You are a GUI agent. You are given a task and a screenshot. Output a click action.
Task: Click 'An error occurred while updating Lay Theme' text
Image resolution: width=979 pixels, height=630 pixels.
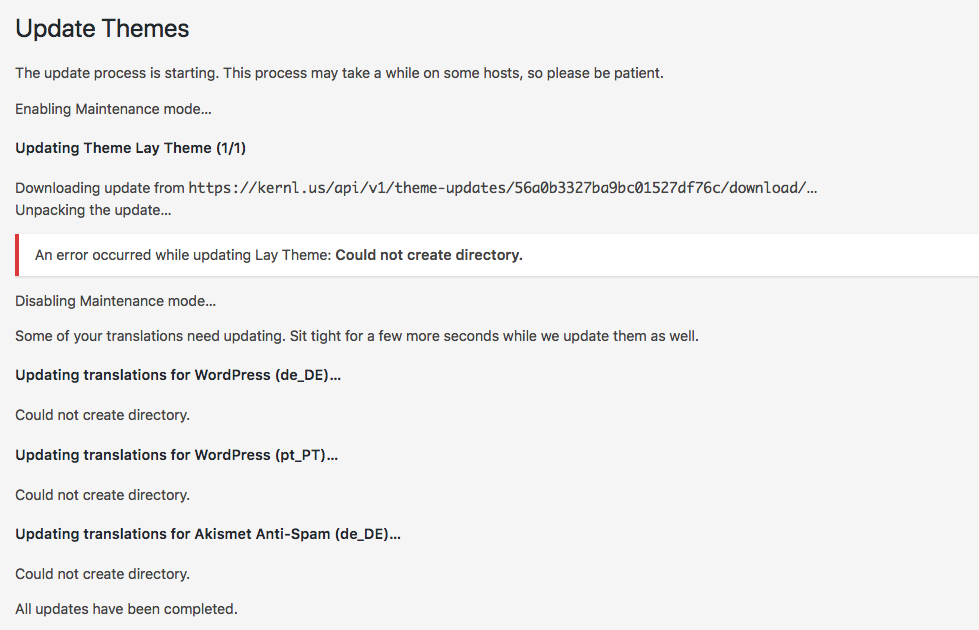[182, 255]
